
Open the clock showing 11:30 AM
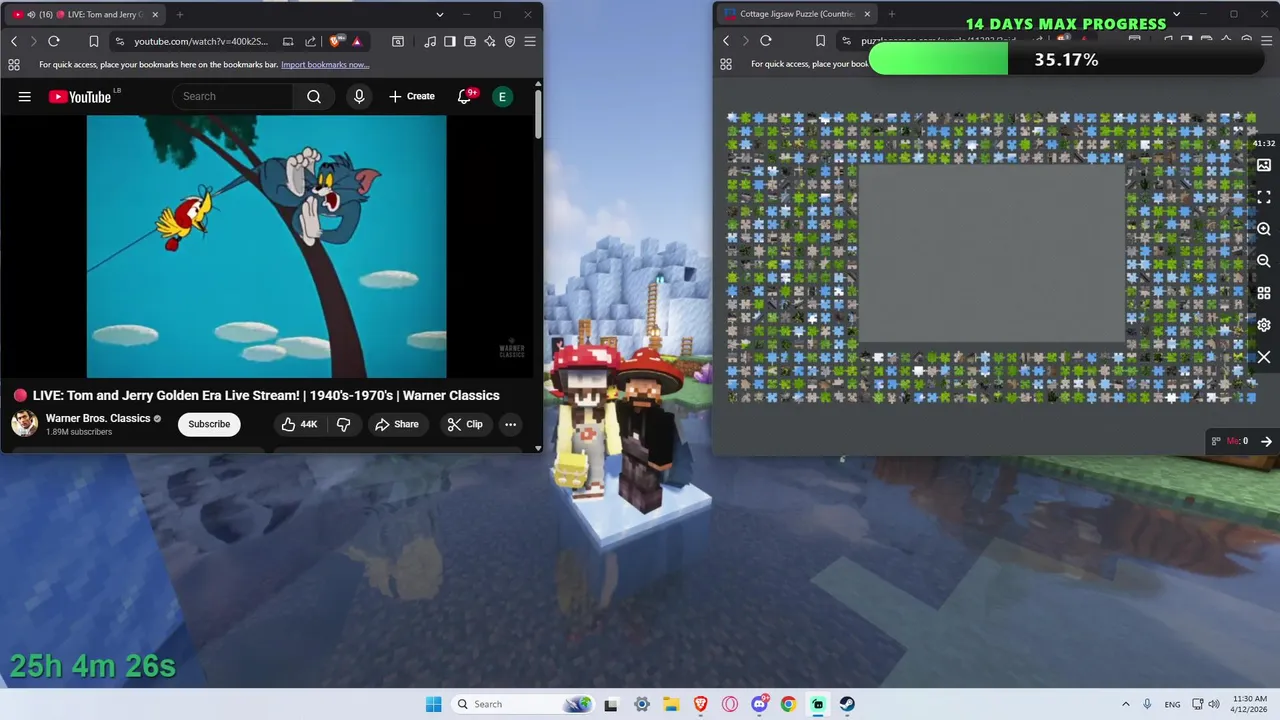click(x=1250, y=704)
